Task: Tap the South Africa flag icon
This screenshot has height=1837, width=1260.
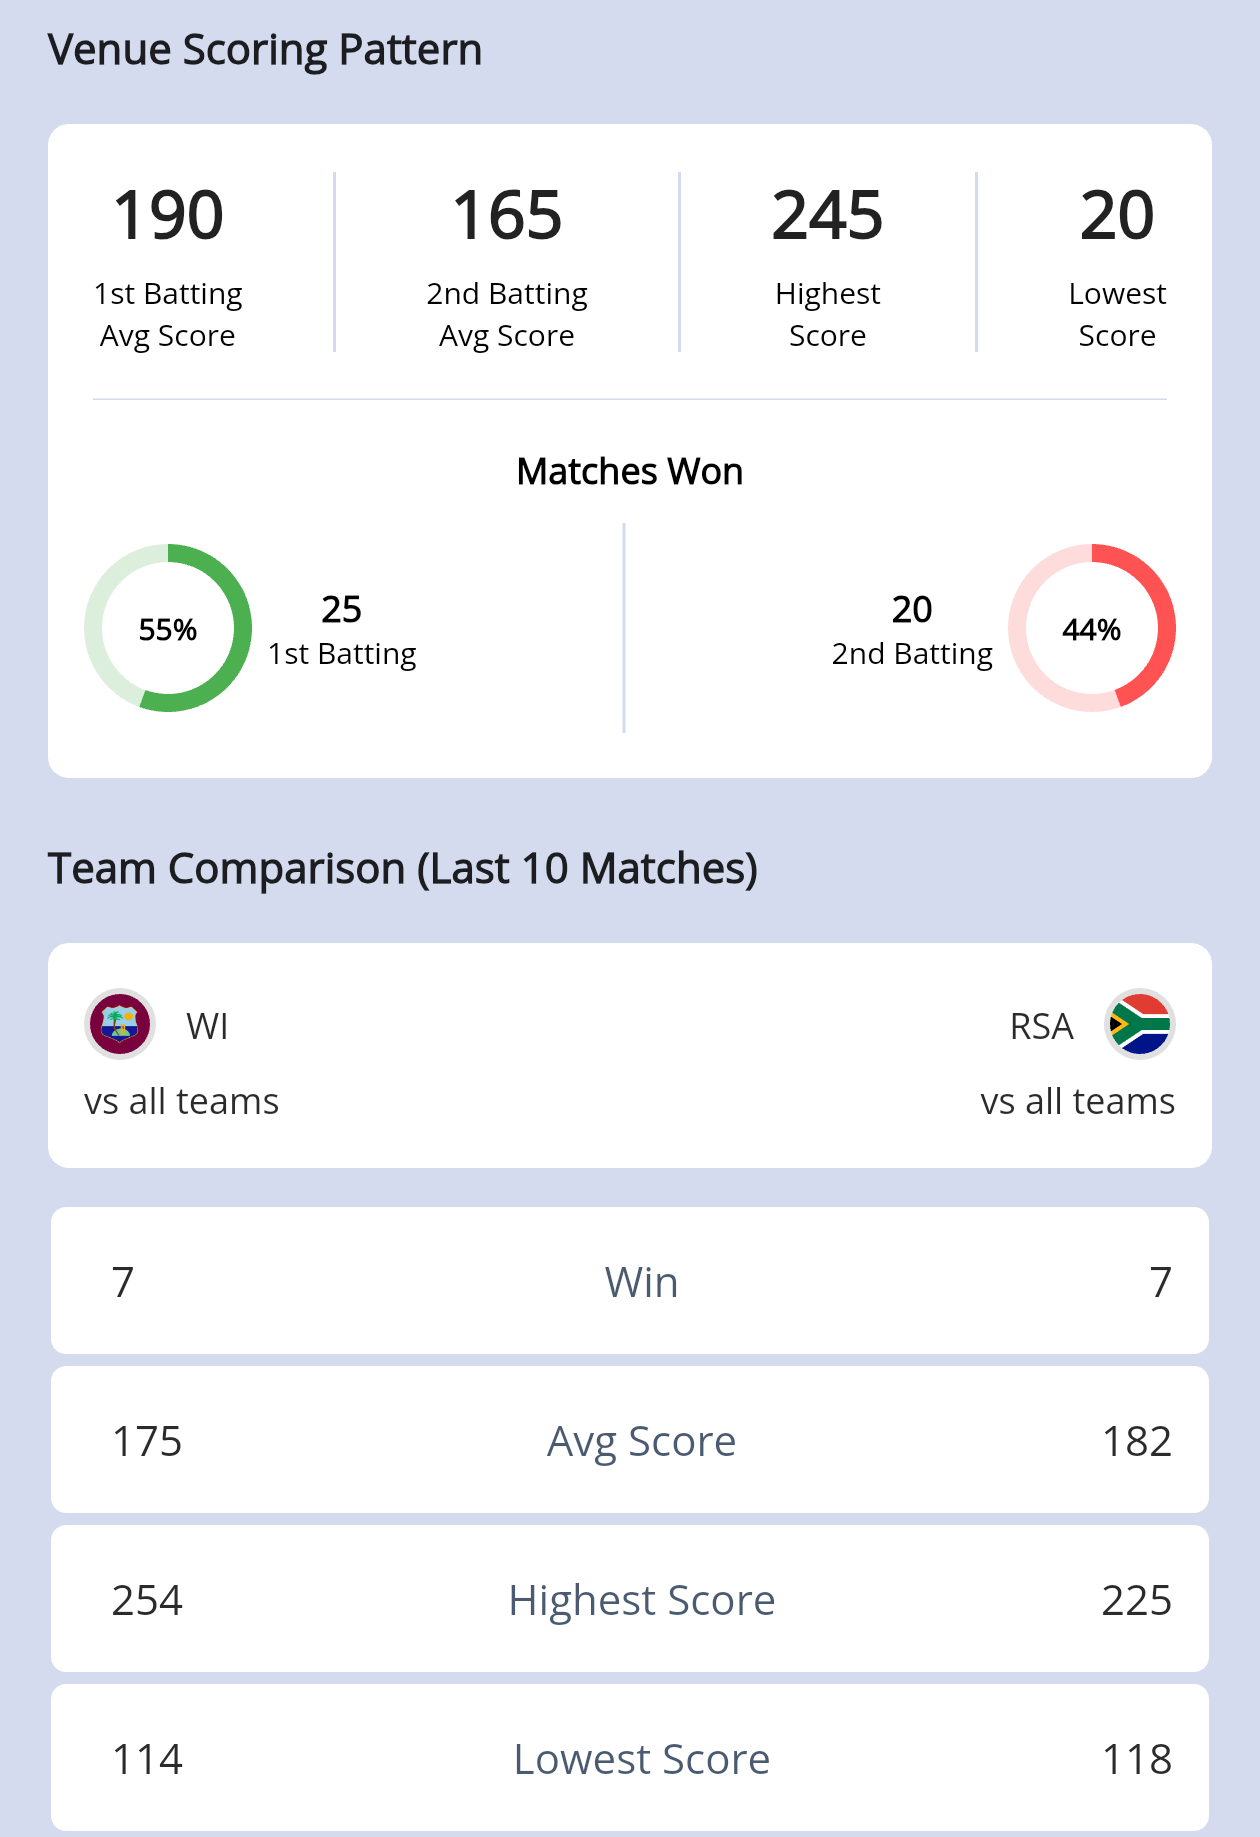Action: pyautogui.click(x=1139, y=1024)
